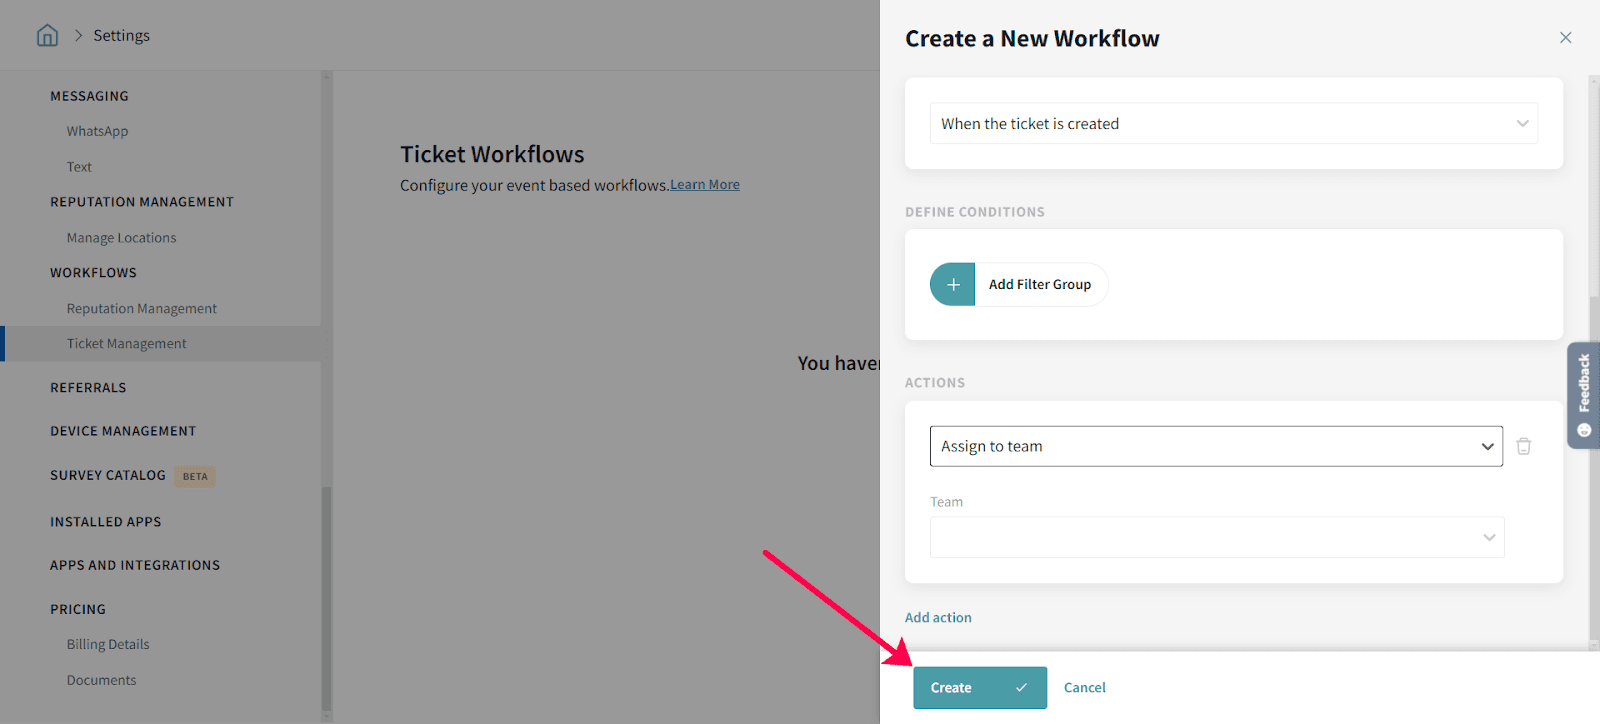The width and height of the screenshot is (1600, 724).
Task: Click the Add action link
Action: tap(938, 618)
